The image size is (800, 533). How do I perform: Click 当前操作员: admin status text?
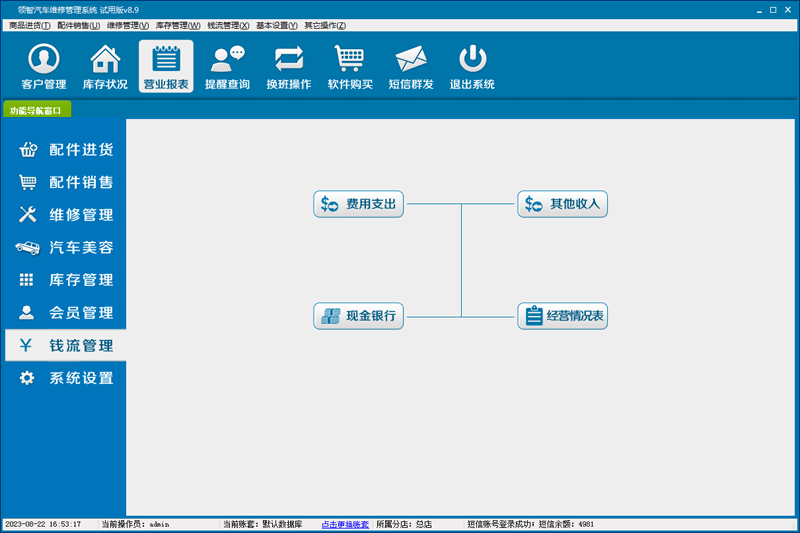click(135, 524)
